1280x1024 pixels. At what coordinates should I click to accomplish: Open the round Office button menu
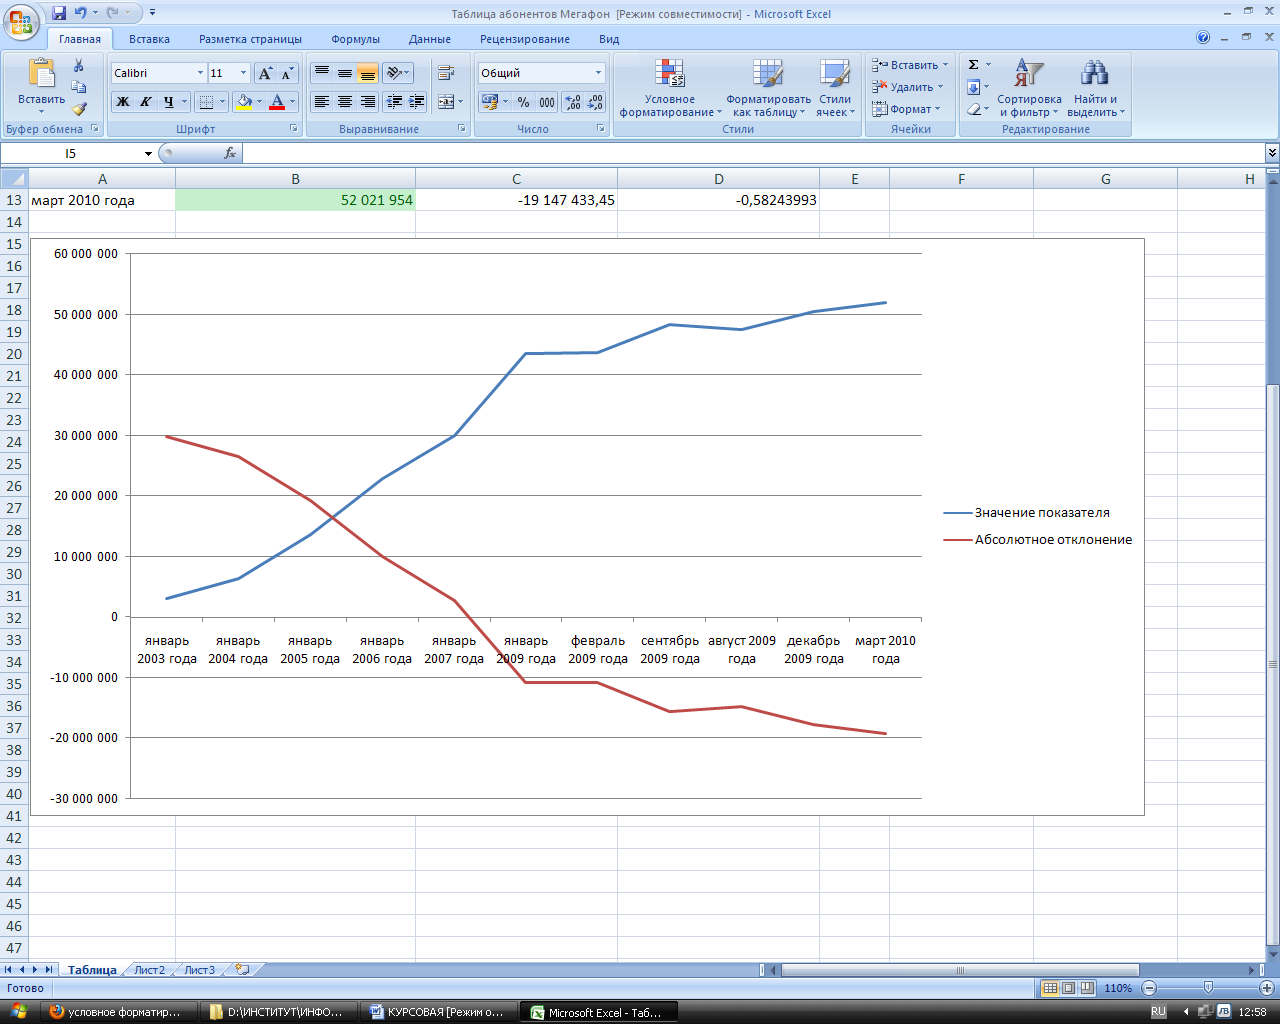click(22, 21)
